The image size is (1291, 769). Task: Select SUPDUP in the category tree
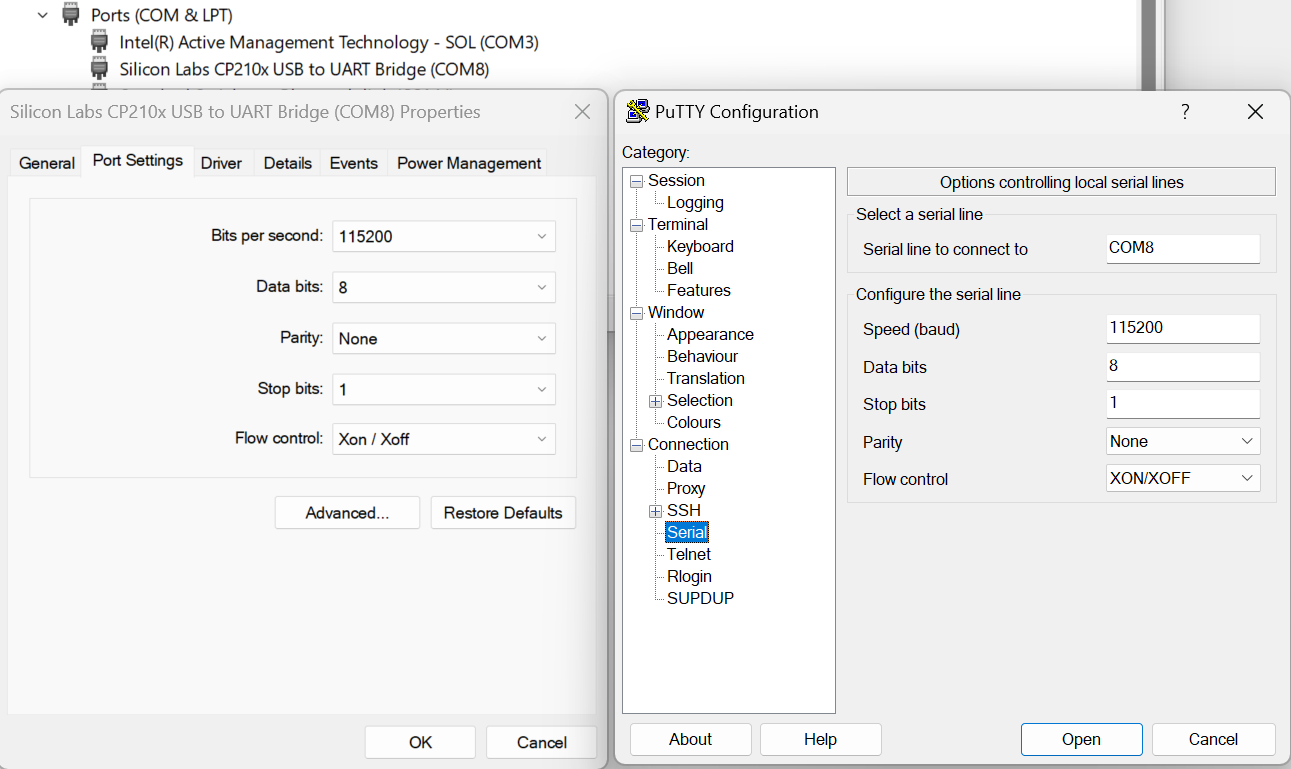(x=700, y=599)
